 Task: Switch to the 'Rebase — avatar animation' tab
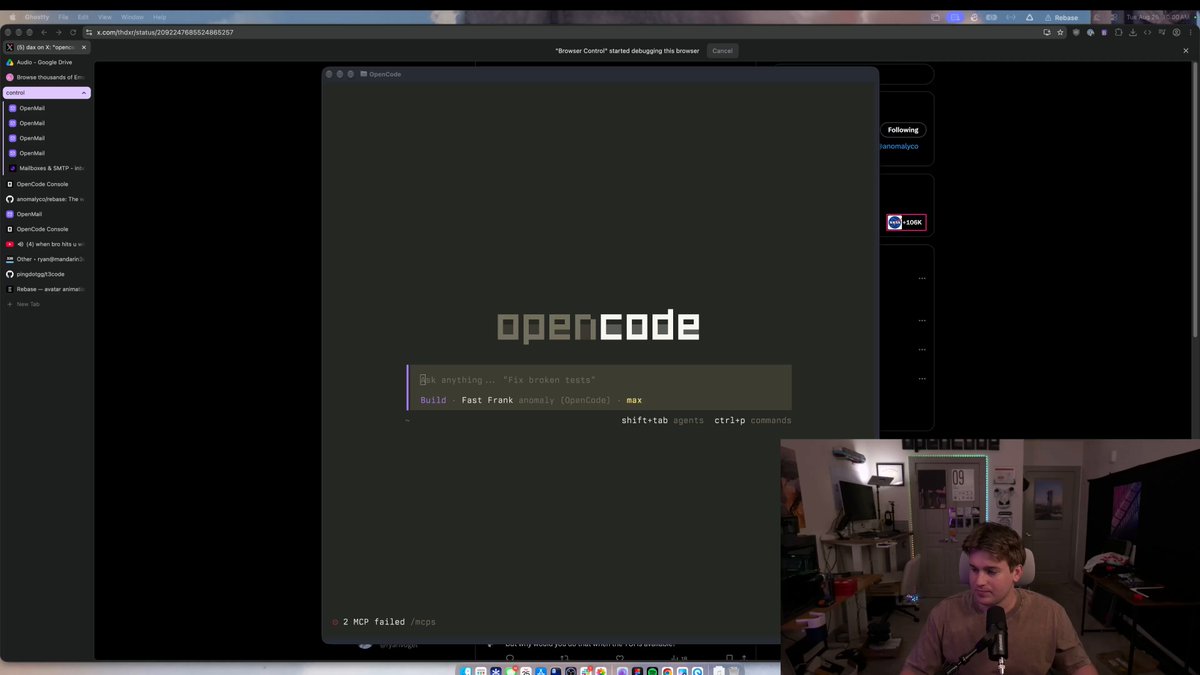[x=47, y=289]
